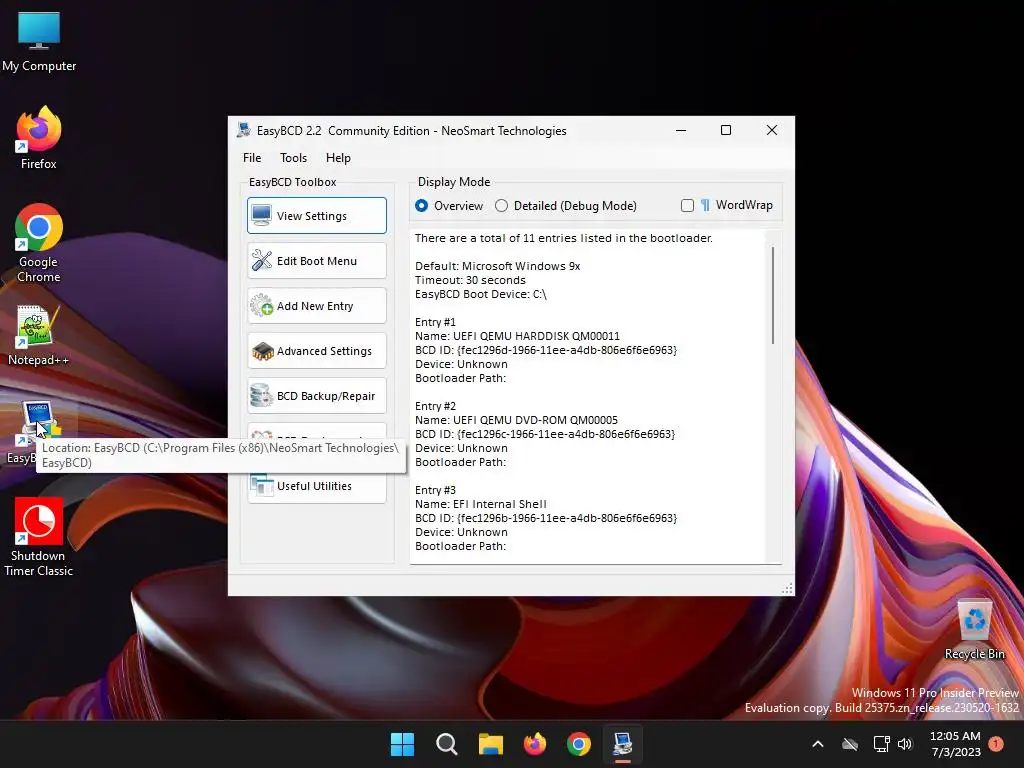
Task: Open the File menu
Action: point(252,157)
